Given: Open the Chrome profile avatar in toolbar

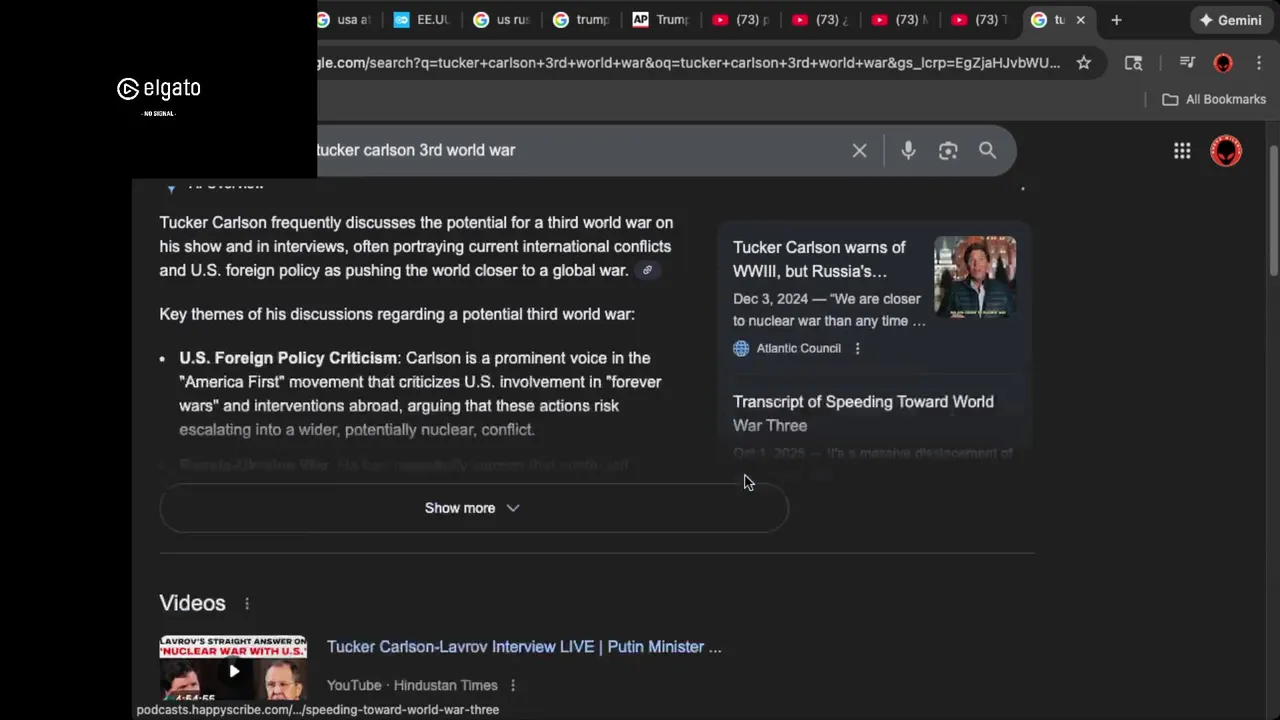Looking at the screenshot, I should coord(1223,63).
